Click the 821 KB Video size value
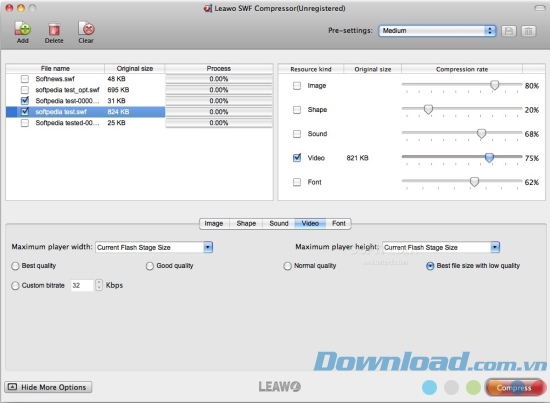Image resolution: width=550 pixels, height=403 pixels. [x=357, y=158]
